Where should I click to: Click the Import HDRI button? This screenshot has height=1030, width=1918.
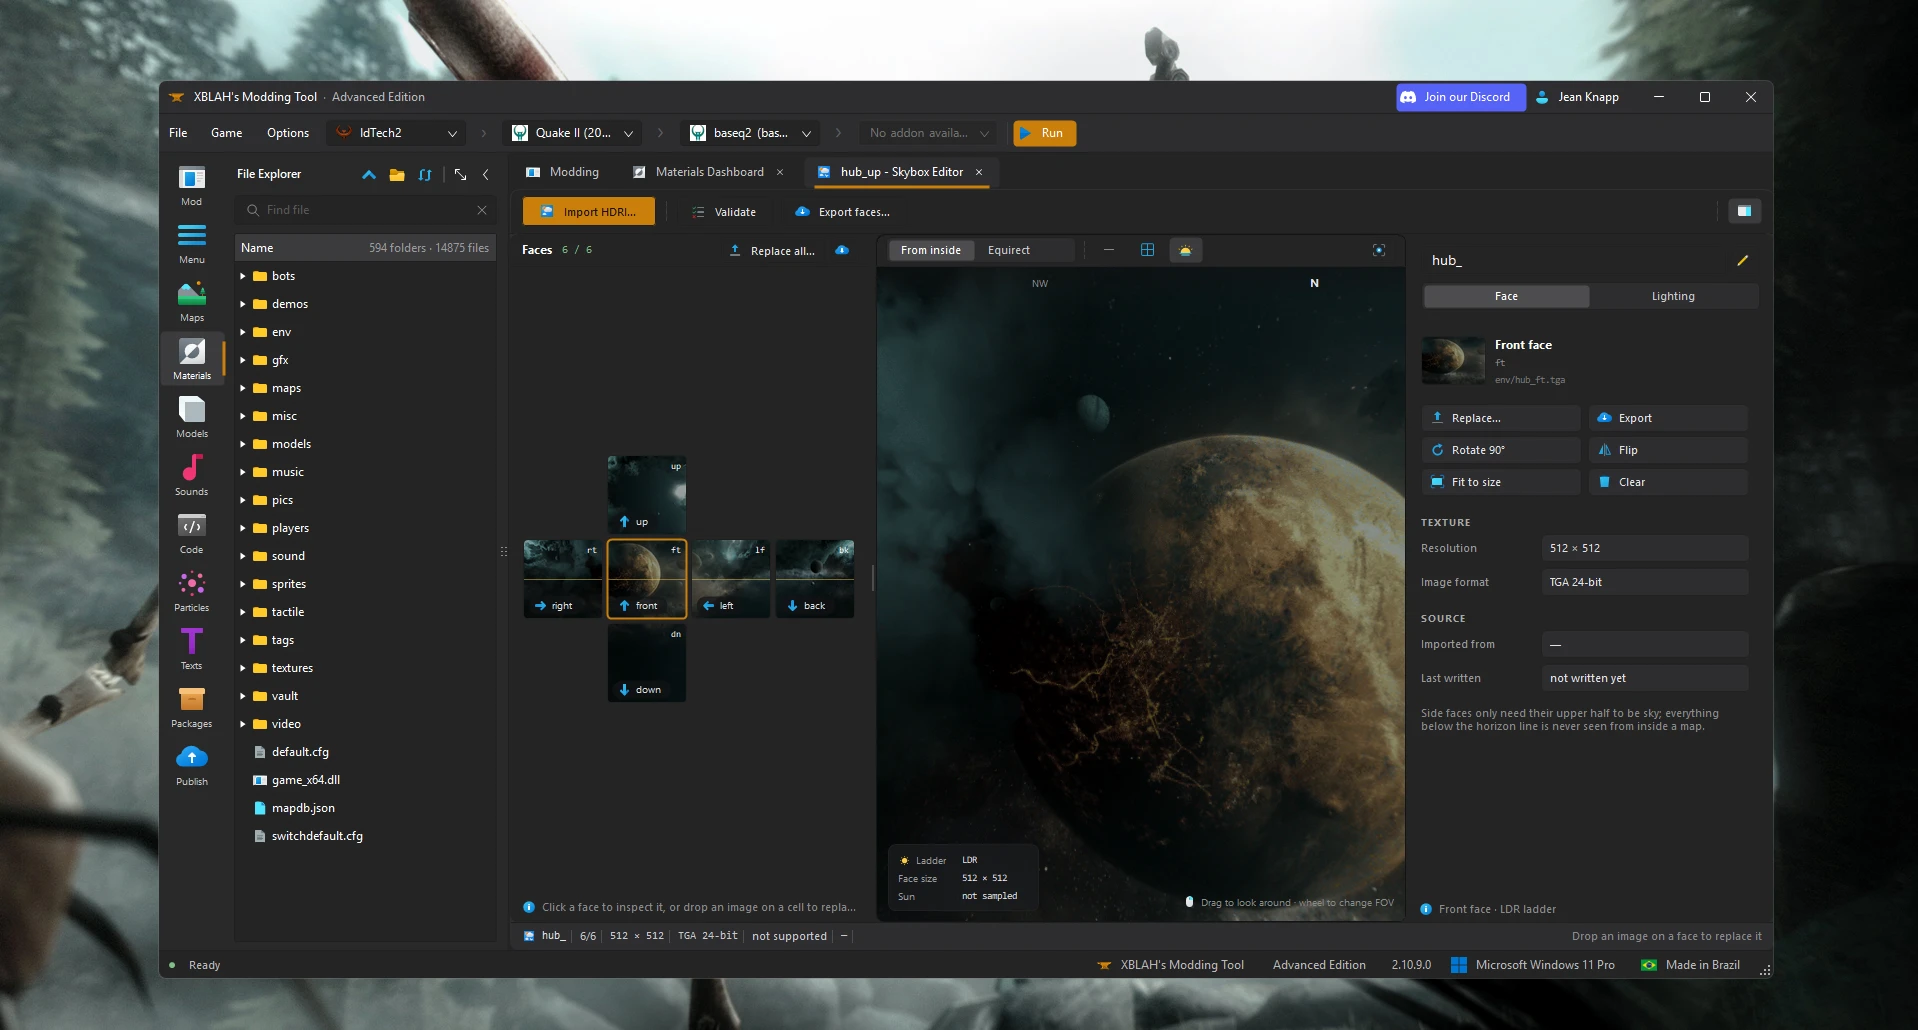pyautogui.click(x=588, y=211)
